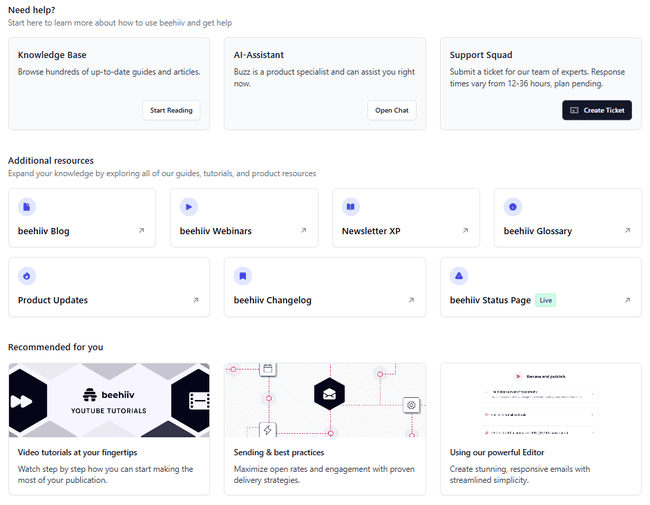Viewport: 650px width, 505px height.
Task: Click the Newsletter XP book icon
Action: point(351,207)
